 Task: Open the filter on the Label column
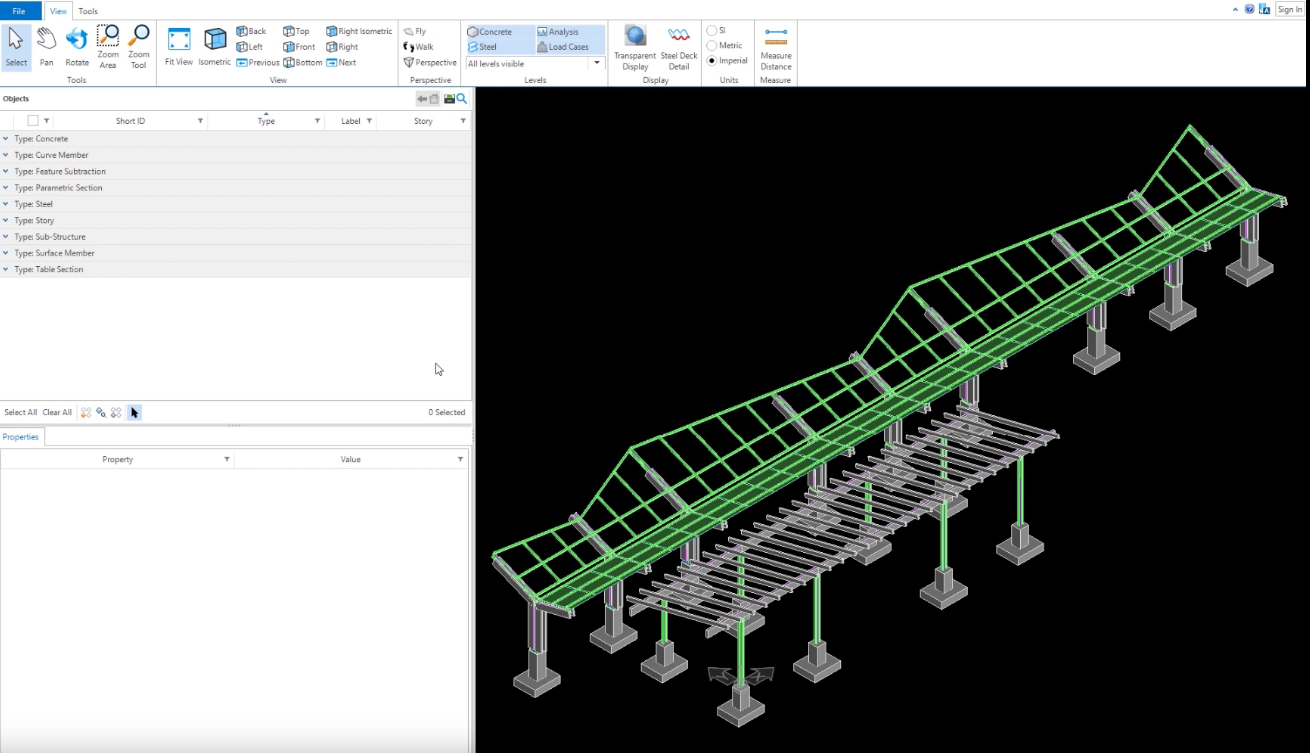[369, 121]
